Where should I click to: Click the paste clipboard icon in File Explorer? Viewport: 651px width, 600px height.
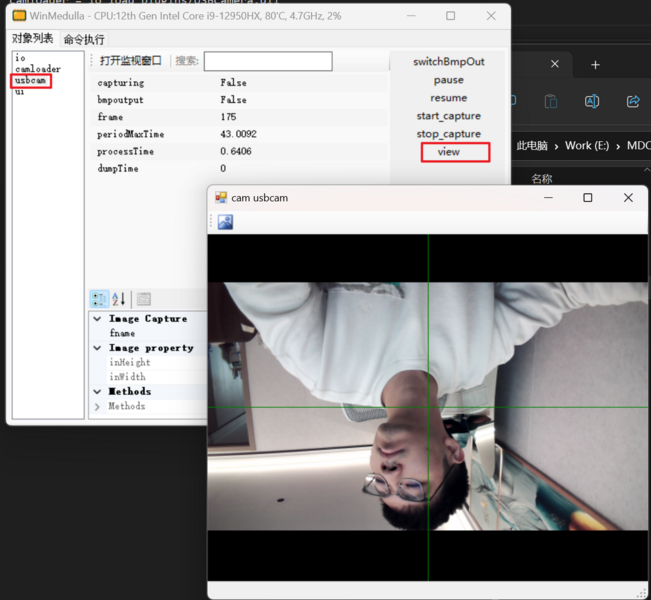point(551,101)
